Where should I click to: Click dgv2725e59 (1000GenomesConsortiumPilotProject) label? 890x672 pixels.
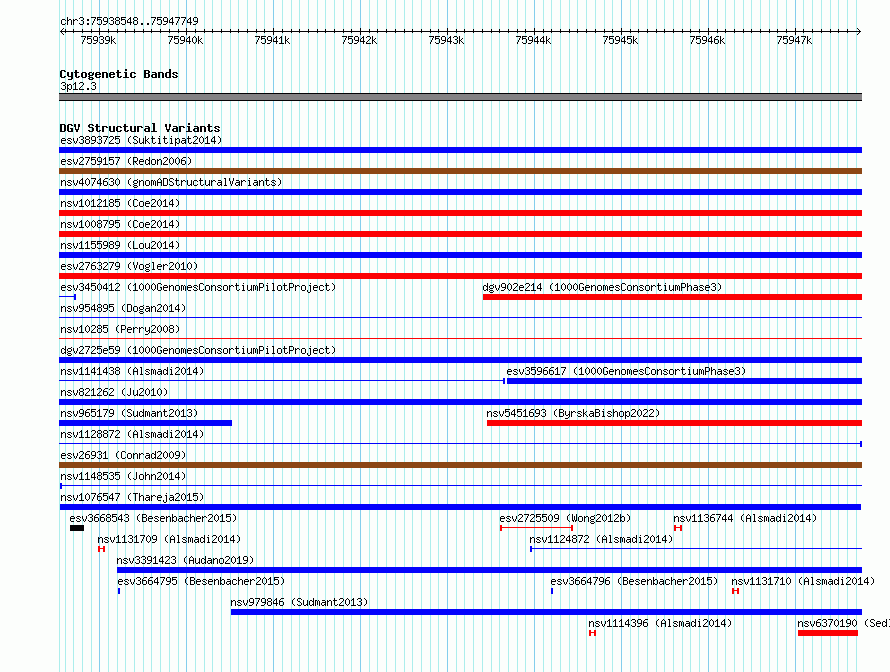coord(198,350)
